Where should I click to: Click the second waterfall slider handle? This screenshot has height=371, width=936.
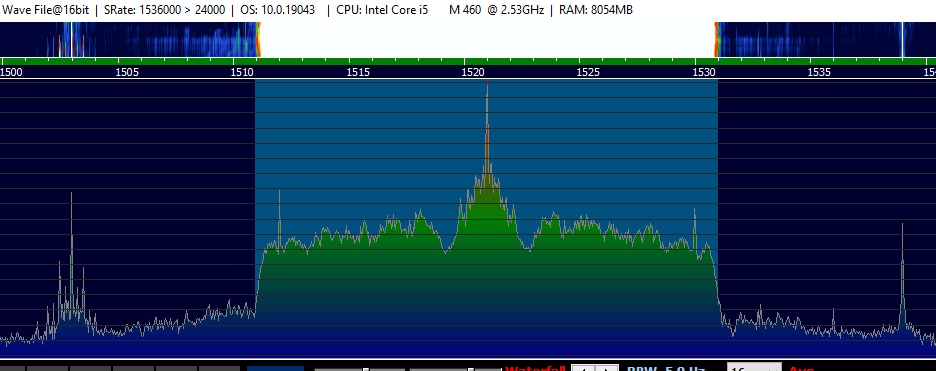471,369
